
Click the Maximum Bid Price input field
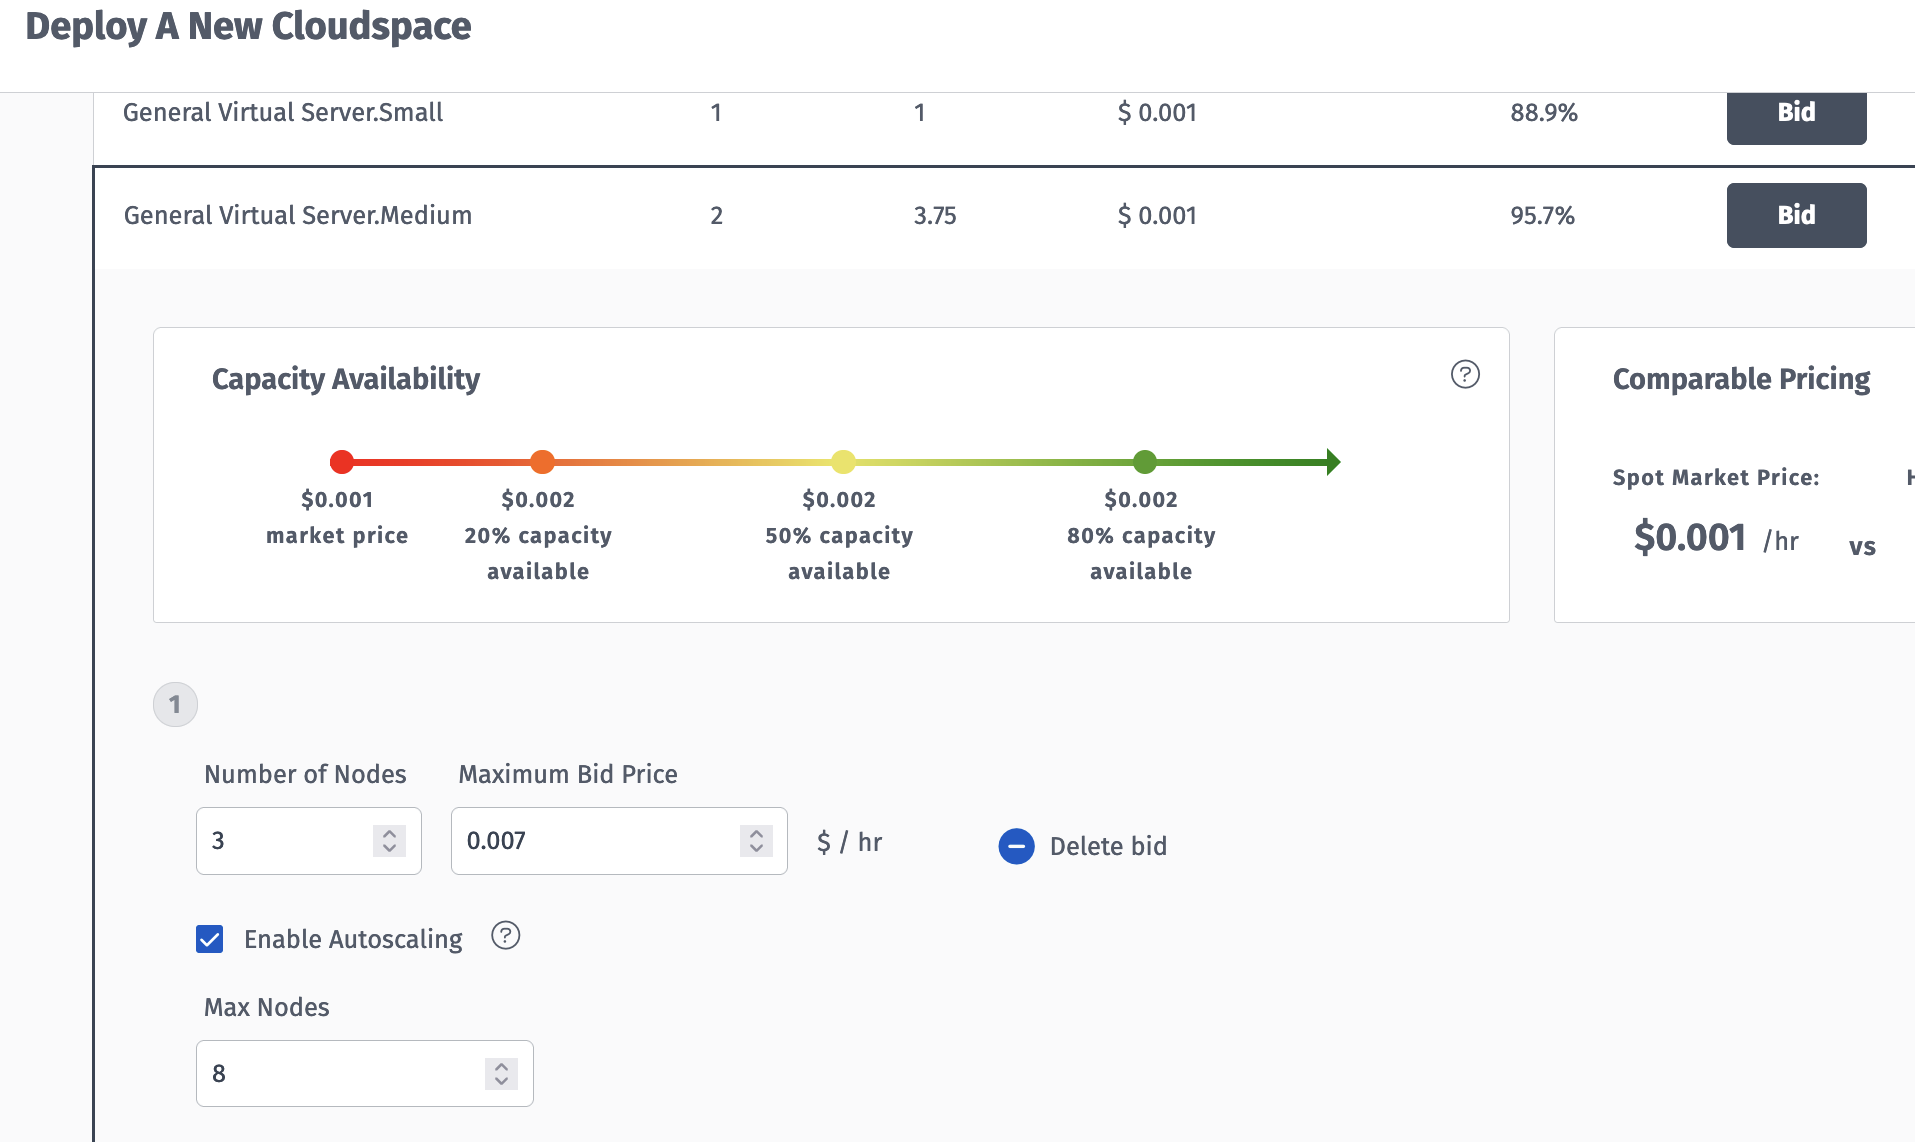(619, 841)
